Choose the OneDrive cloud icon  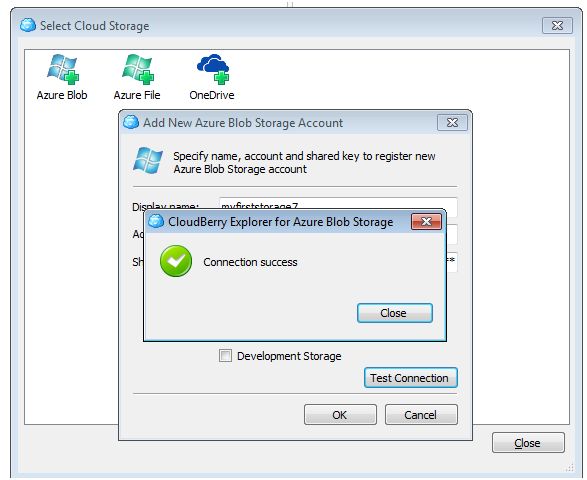point(213,69)
